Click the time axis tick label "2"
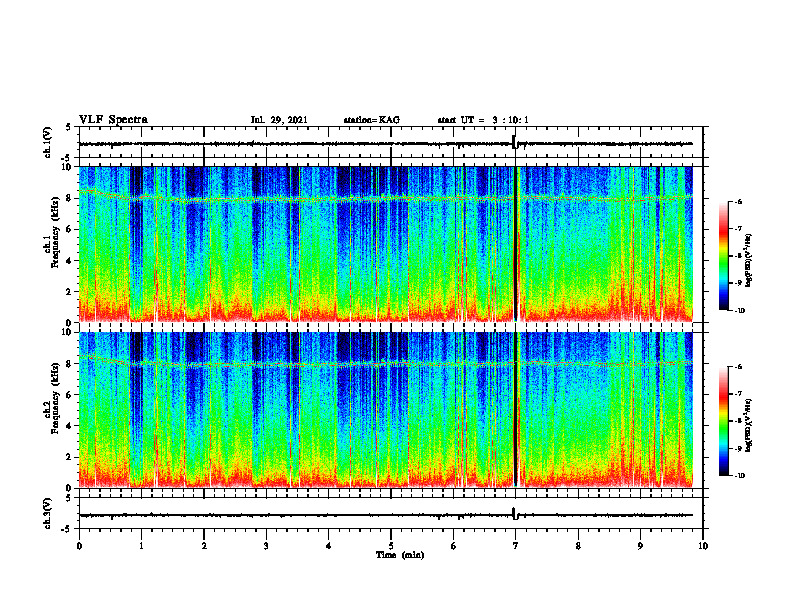Image resolution: width=792 pixels, height=612 pixels. [x=204, y=546]
